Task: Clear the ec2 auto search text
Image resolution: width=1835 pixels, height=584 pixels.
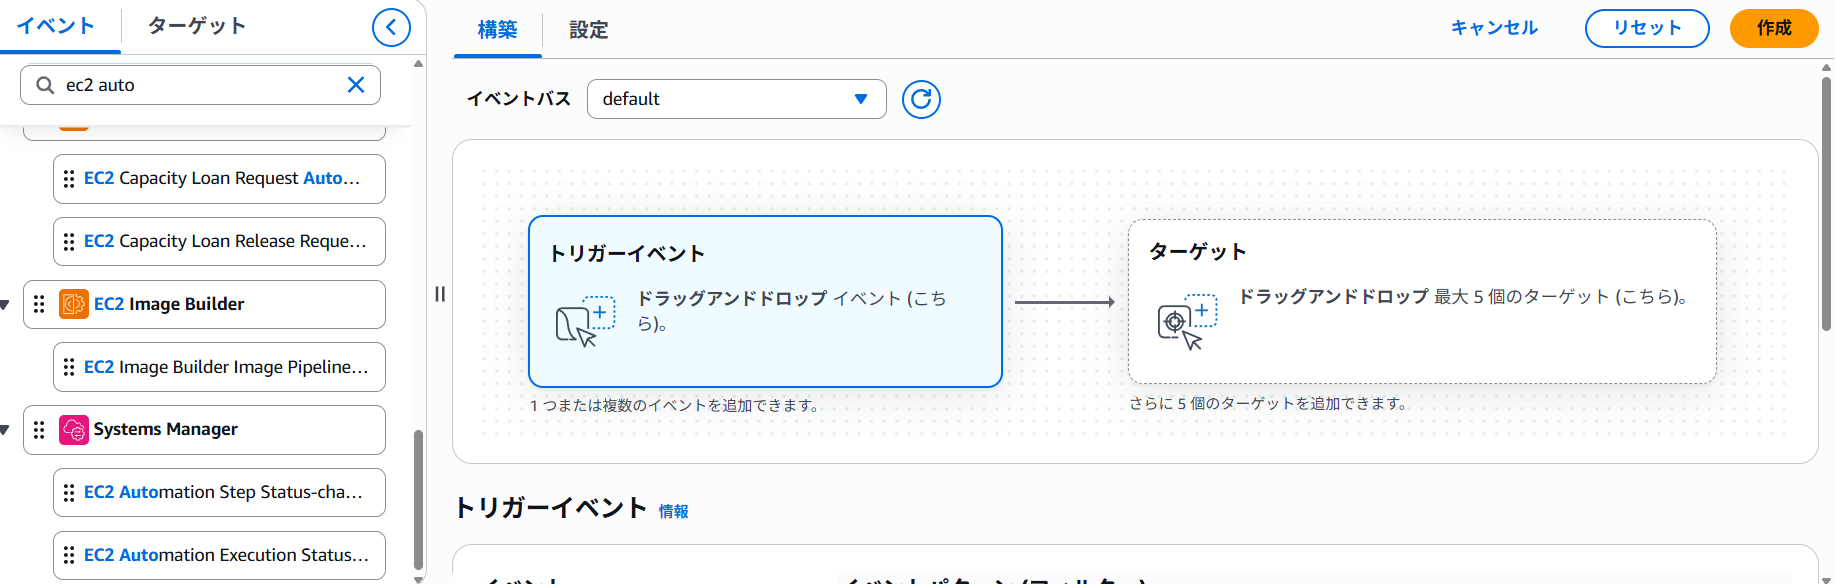Action: pyautogui.click(x=356, y=85)
